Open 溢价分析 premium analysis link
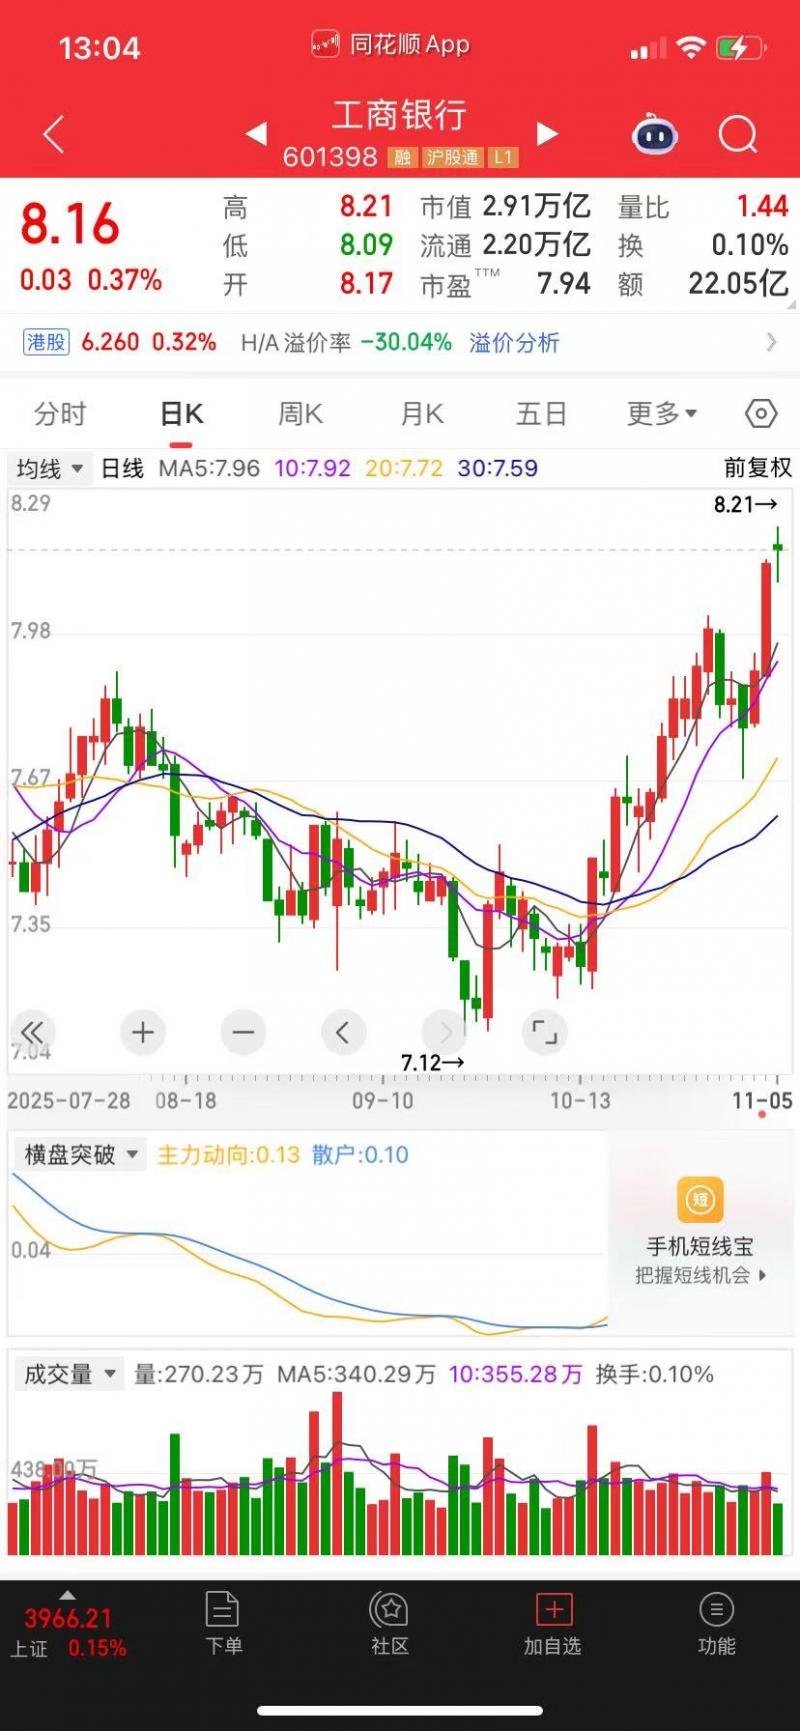 click(514, 343)
